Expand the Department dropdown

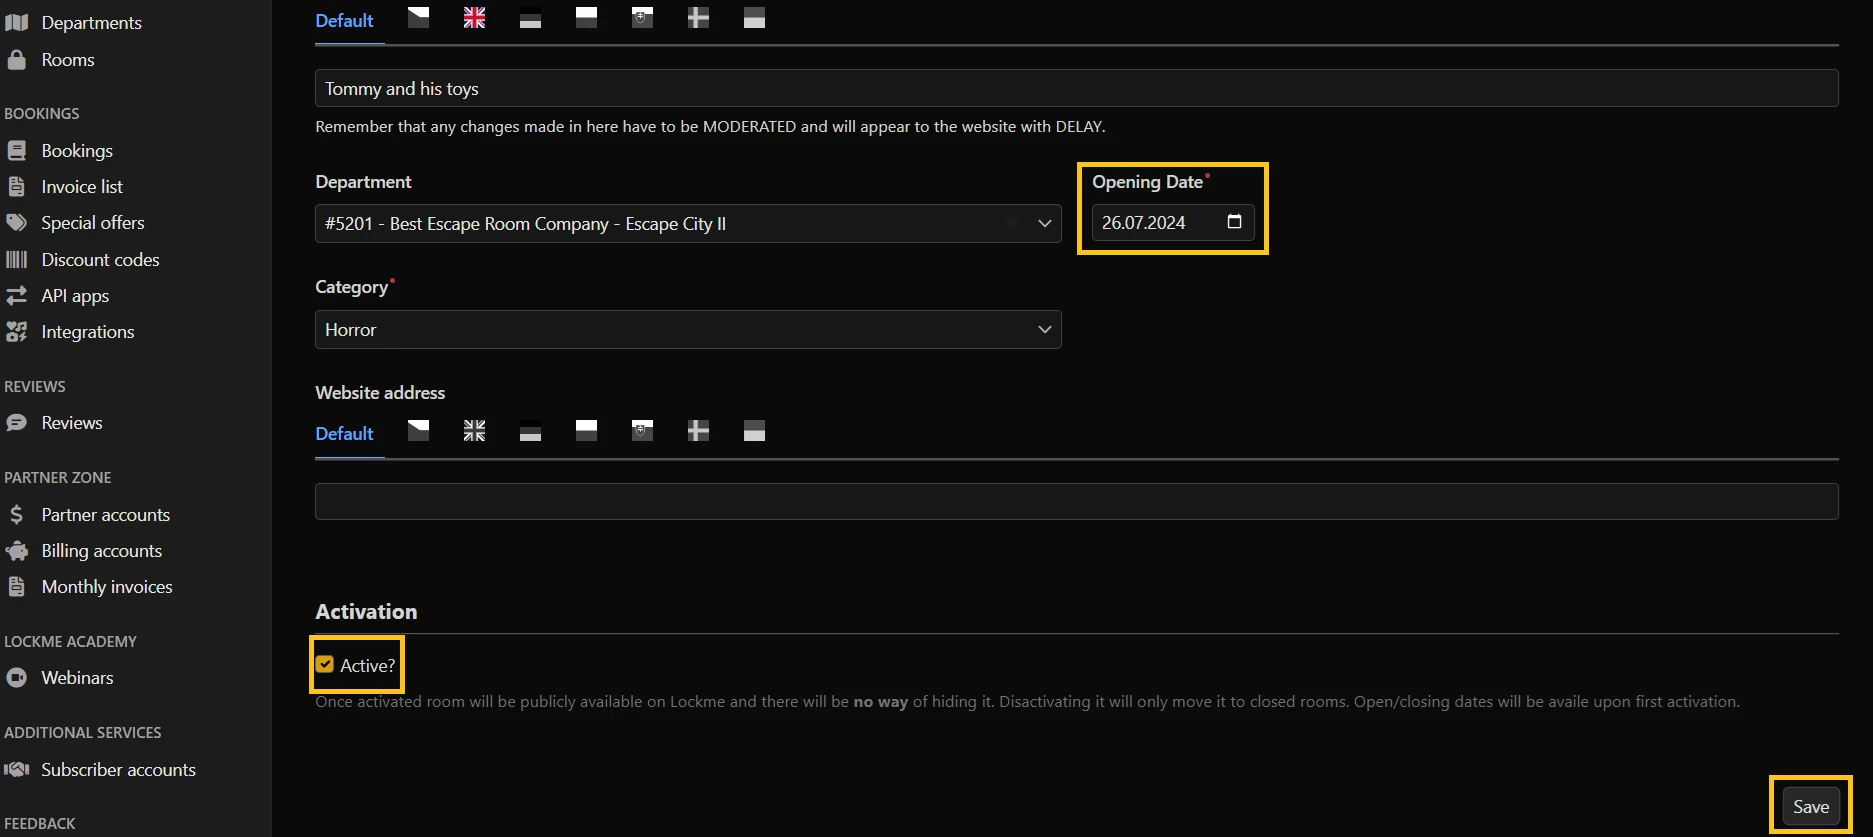coord(1044,224)
